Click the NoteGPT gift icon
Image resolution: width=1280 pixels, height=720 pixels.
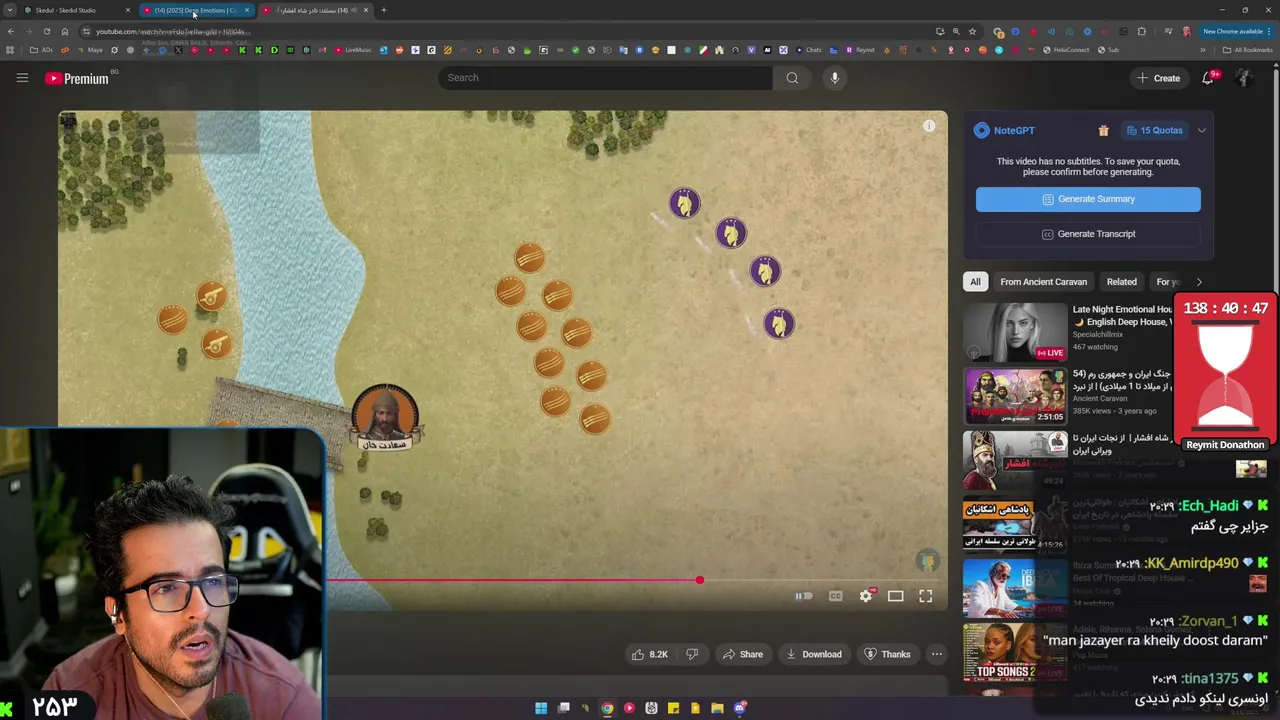point(1103,130)
